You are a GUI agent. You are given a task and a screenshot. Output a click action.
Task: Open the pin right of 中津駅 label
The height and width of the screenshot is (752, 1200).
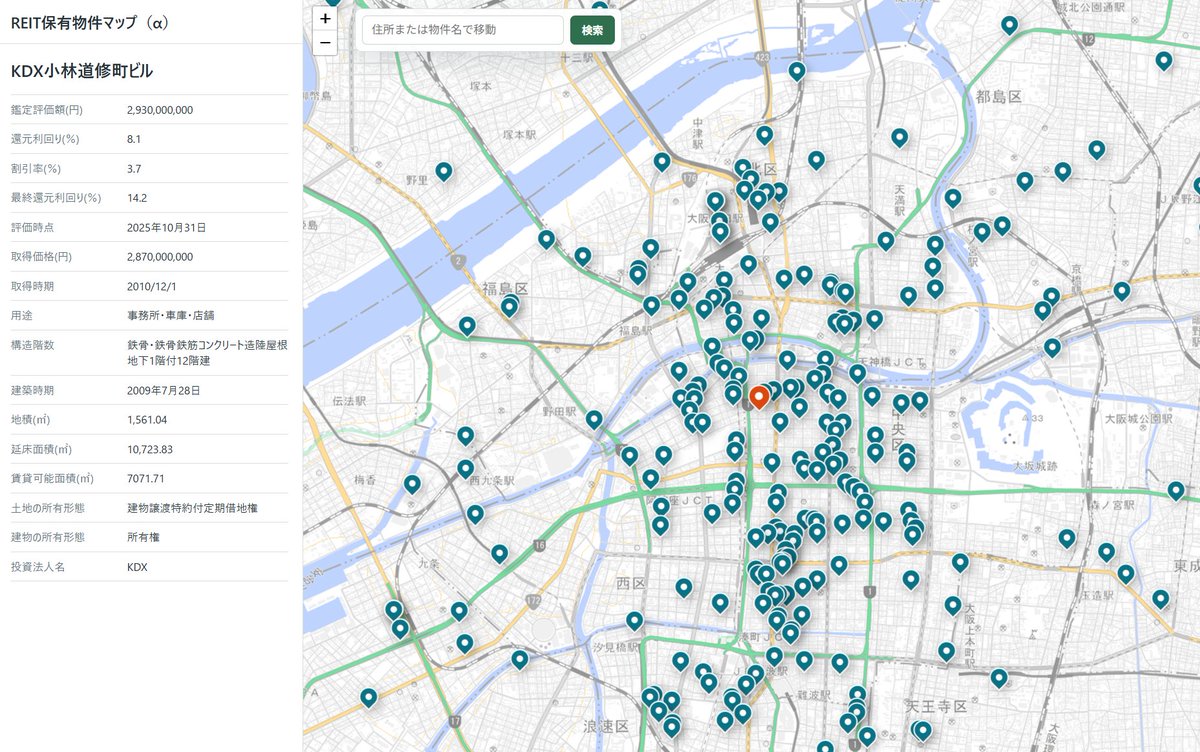click(x=765, y=135)
